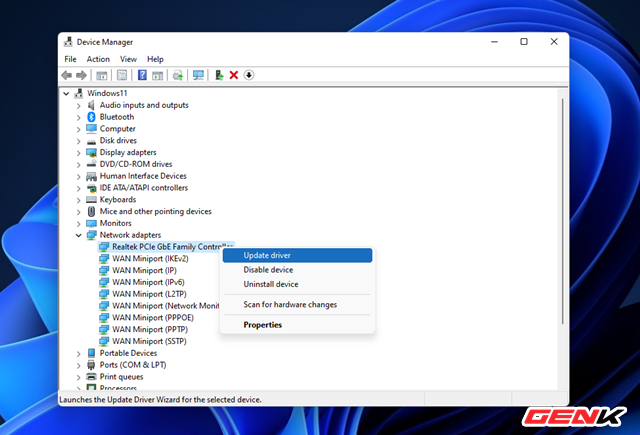Expand IDE ATA/ATAPI controllers
This screenshot has width=640, height=435.
[x=79, y=189]
